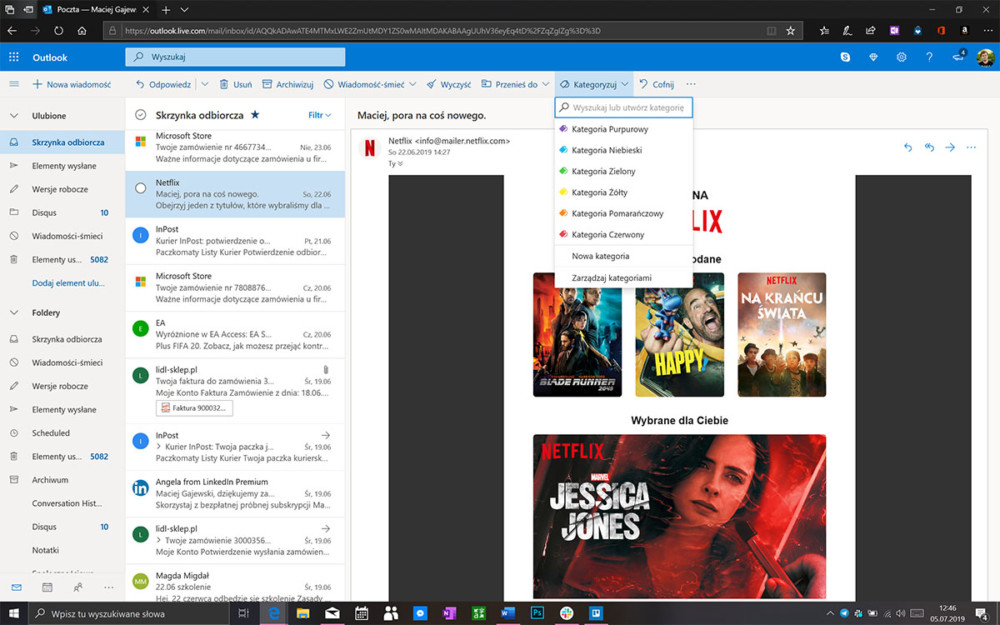The height and width of the screenshot is (625, 1000).
Task: Mark Skrzynka odbiorcza as favorite star
Action: (255, 115)
